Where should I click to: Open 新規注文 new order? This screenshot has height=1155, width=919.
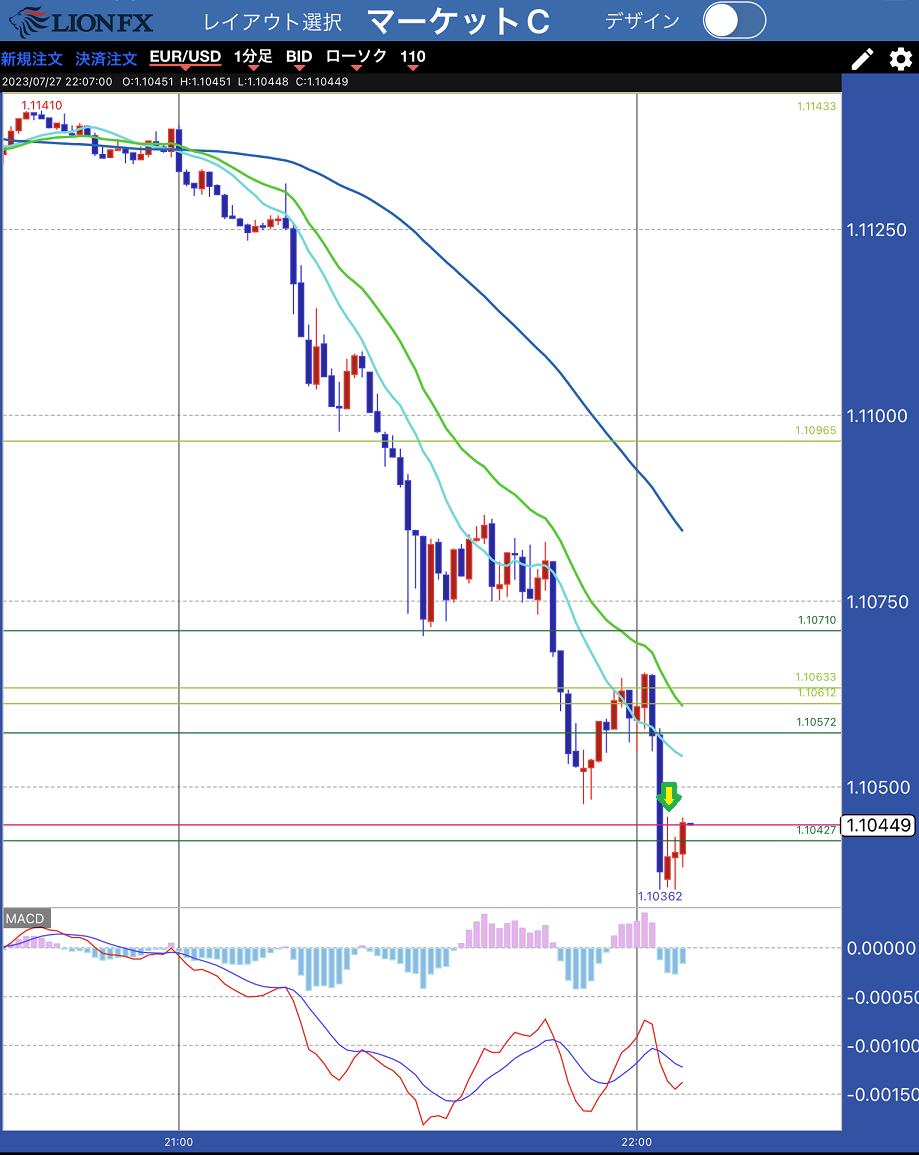tap(32, 58)
